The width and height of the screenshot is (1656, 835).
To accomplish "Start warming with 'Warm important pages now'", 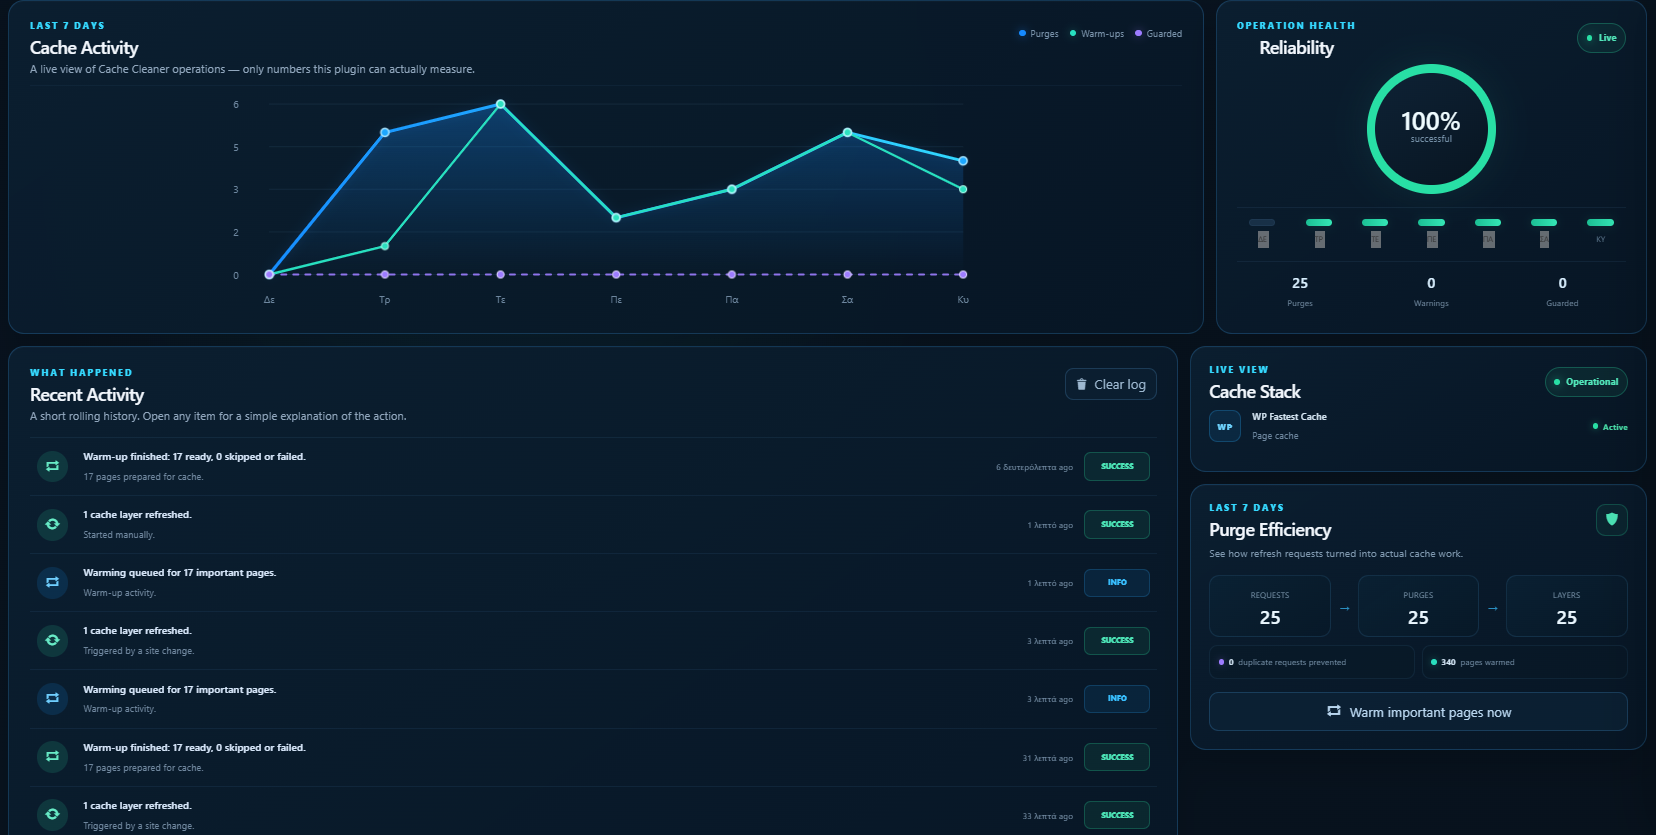I will tap(1418, 712).
